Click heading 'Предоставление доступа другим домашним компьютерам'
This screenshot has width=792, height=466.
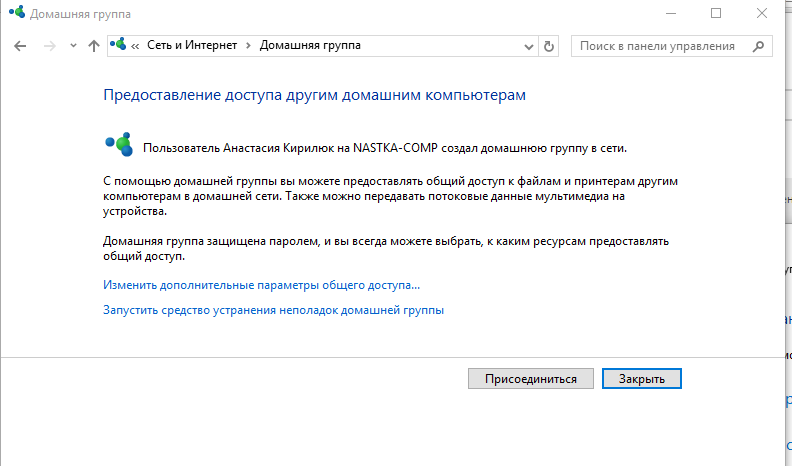[x=314, y=95]
